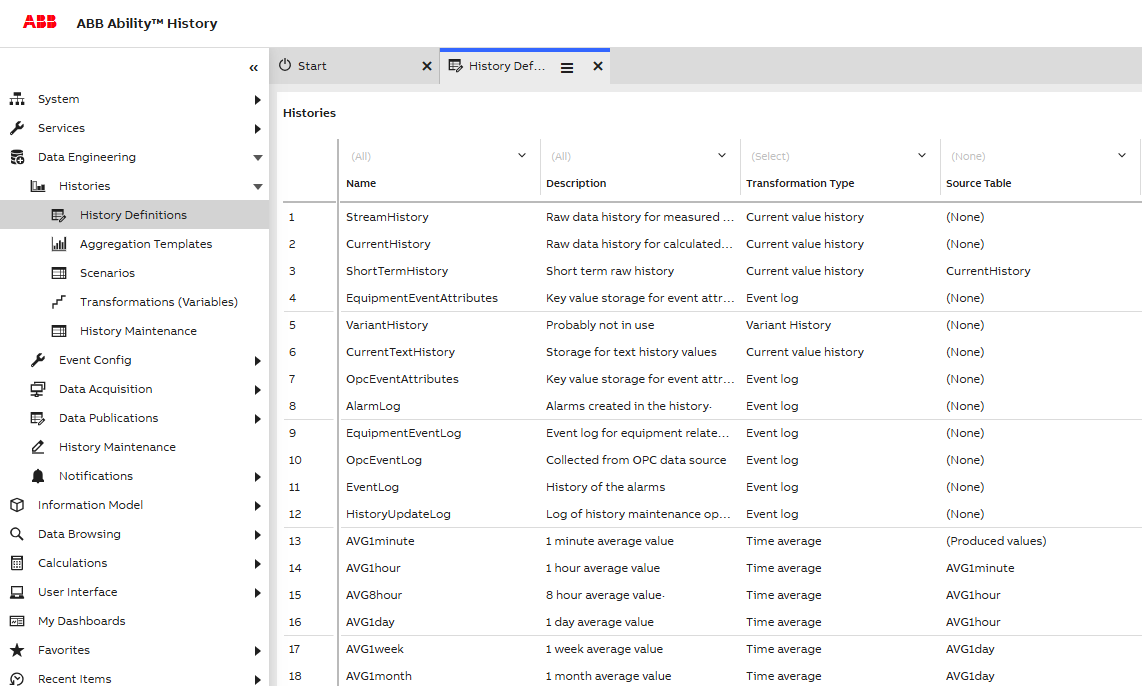Open the Name column filter dropdown
The width and height of the screenshot is (1142, 686).
[521, 155]
